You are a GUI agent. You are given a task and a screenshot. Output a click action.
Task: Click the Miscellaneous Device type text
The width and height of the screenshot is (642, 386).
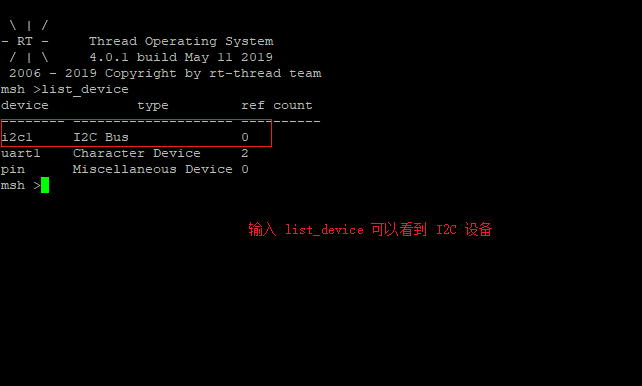click(x=153, y=169)
